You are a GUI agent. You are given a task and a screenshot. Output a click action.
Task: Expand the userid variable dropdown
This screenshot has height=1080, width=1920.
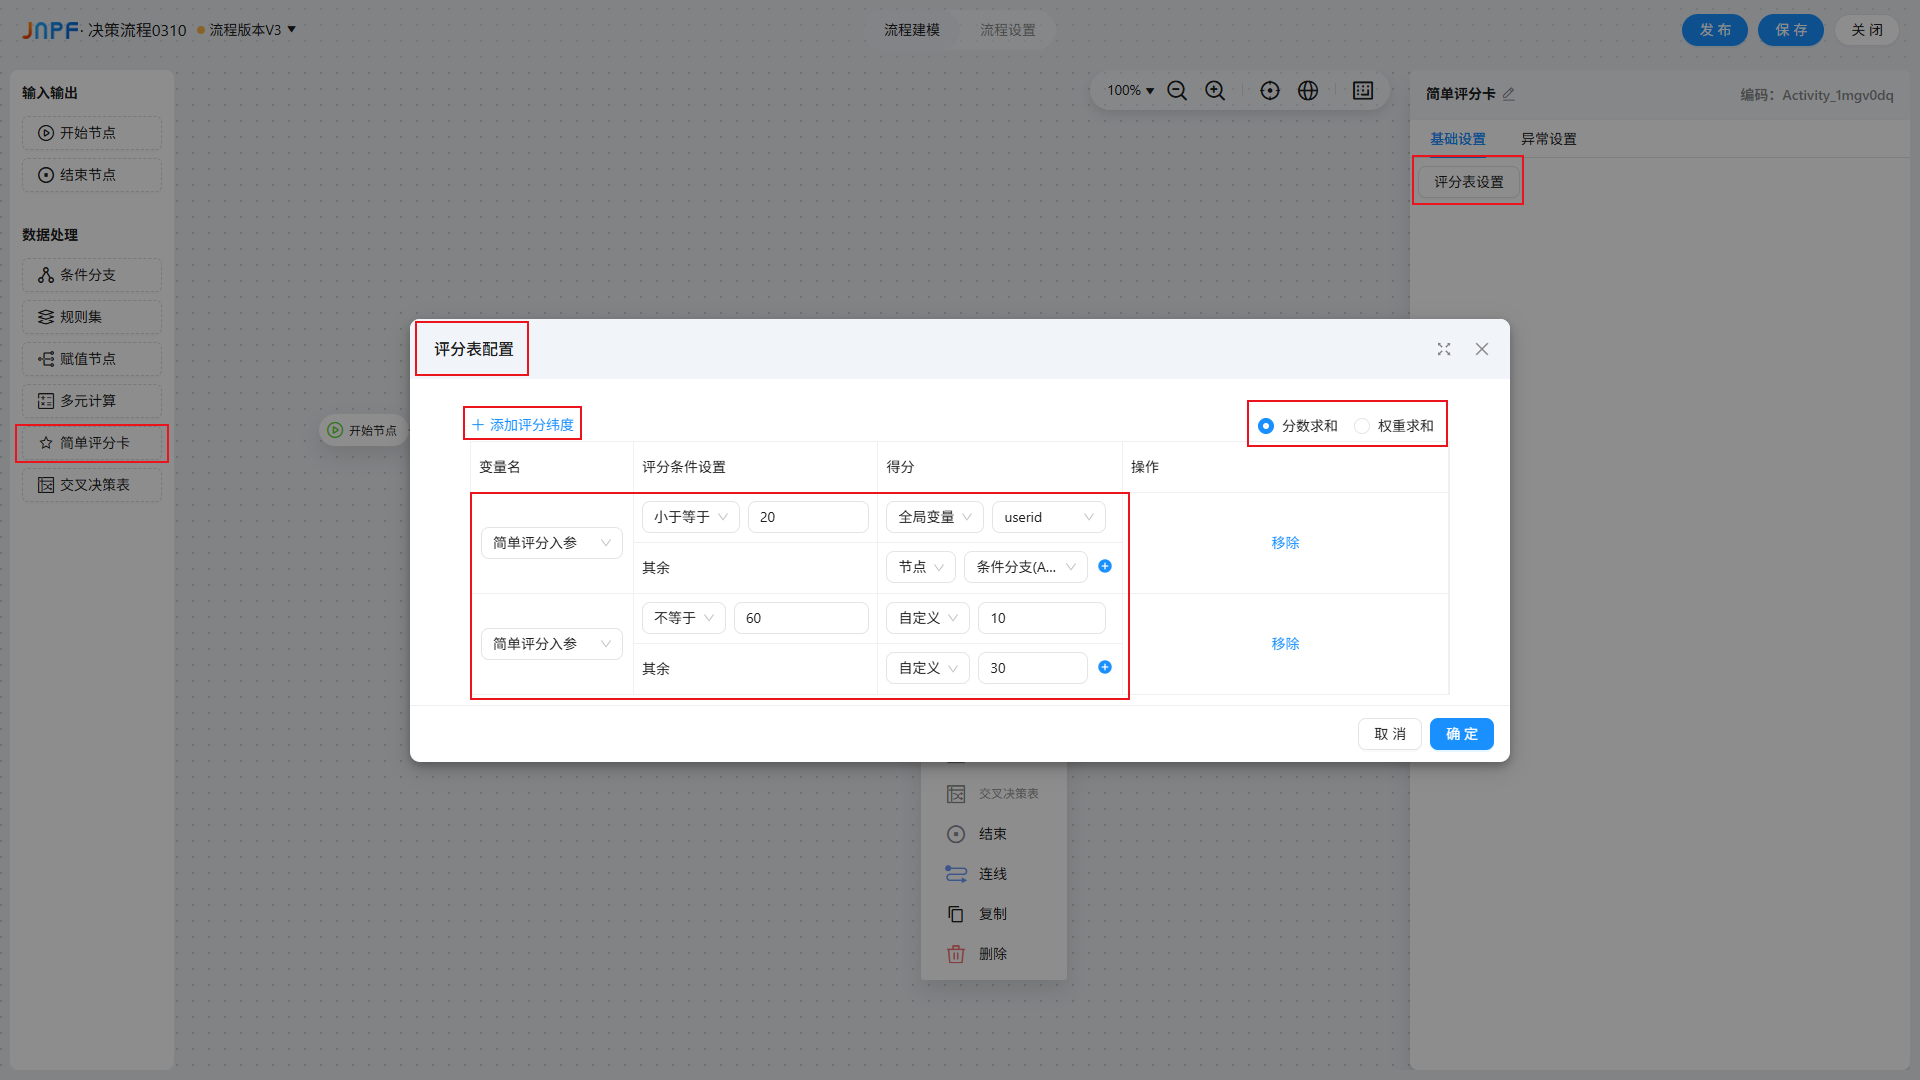pyautogui.click(x=1048, y=517)
